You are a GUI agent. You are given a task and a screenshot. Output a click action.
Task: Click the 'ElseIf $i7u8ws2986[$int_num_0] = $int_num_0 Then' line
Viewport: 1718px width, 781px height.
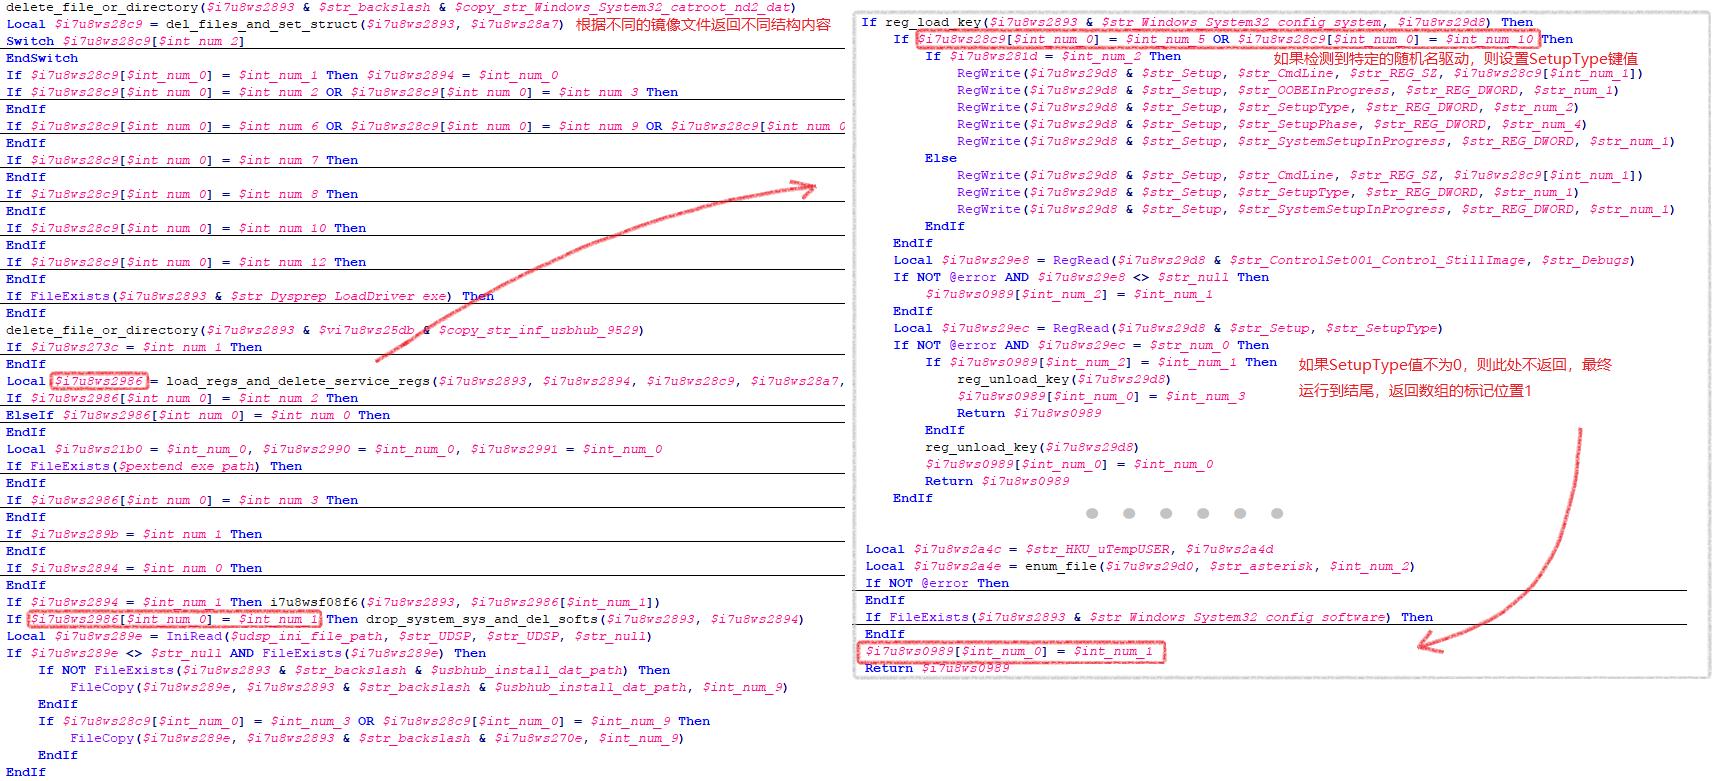click(198, 415)
